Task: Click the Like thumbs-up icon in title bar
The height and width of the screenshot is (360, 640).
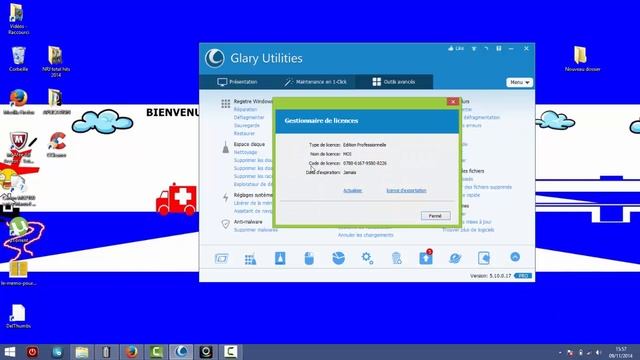Action: tap(451, 49)
